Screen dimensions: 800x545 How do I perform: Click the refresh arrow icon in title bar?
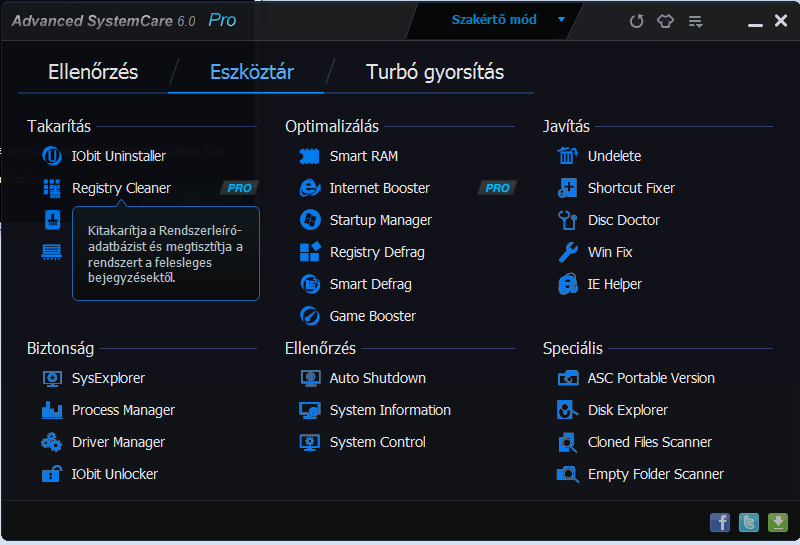coord(636,21)
